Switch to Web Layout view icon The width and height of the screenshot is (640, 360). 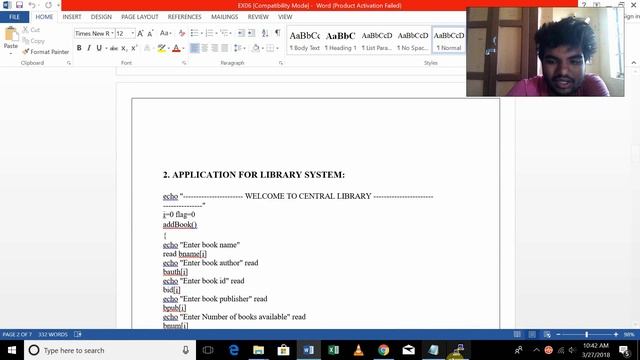pyautogui.click(x=547, y=334)
